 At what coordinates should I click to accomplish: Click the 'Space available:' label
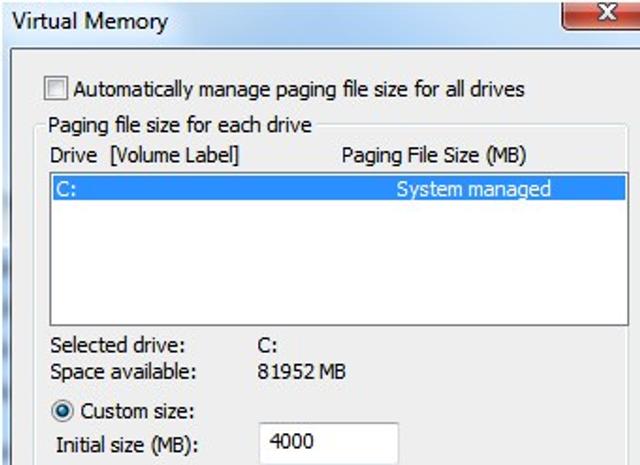click(123, 372)
